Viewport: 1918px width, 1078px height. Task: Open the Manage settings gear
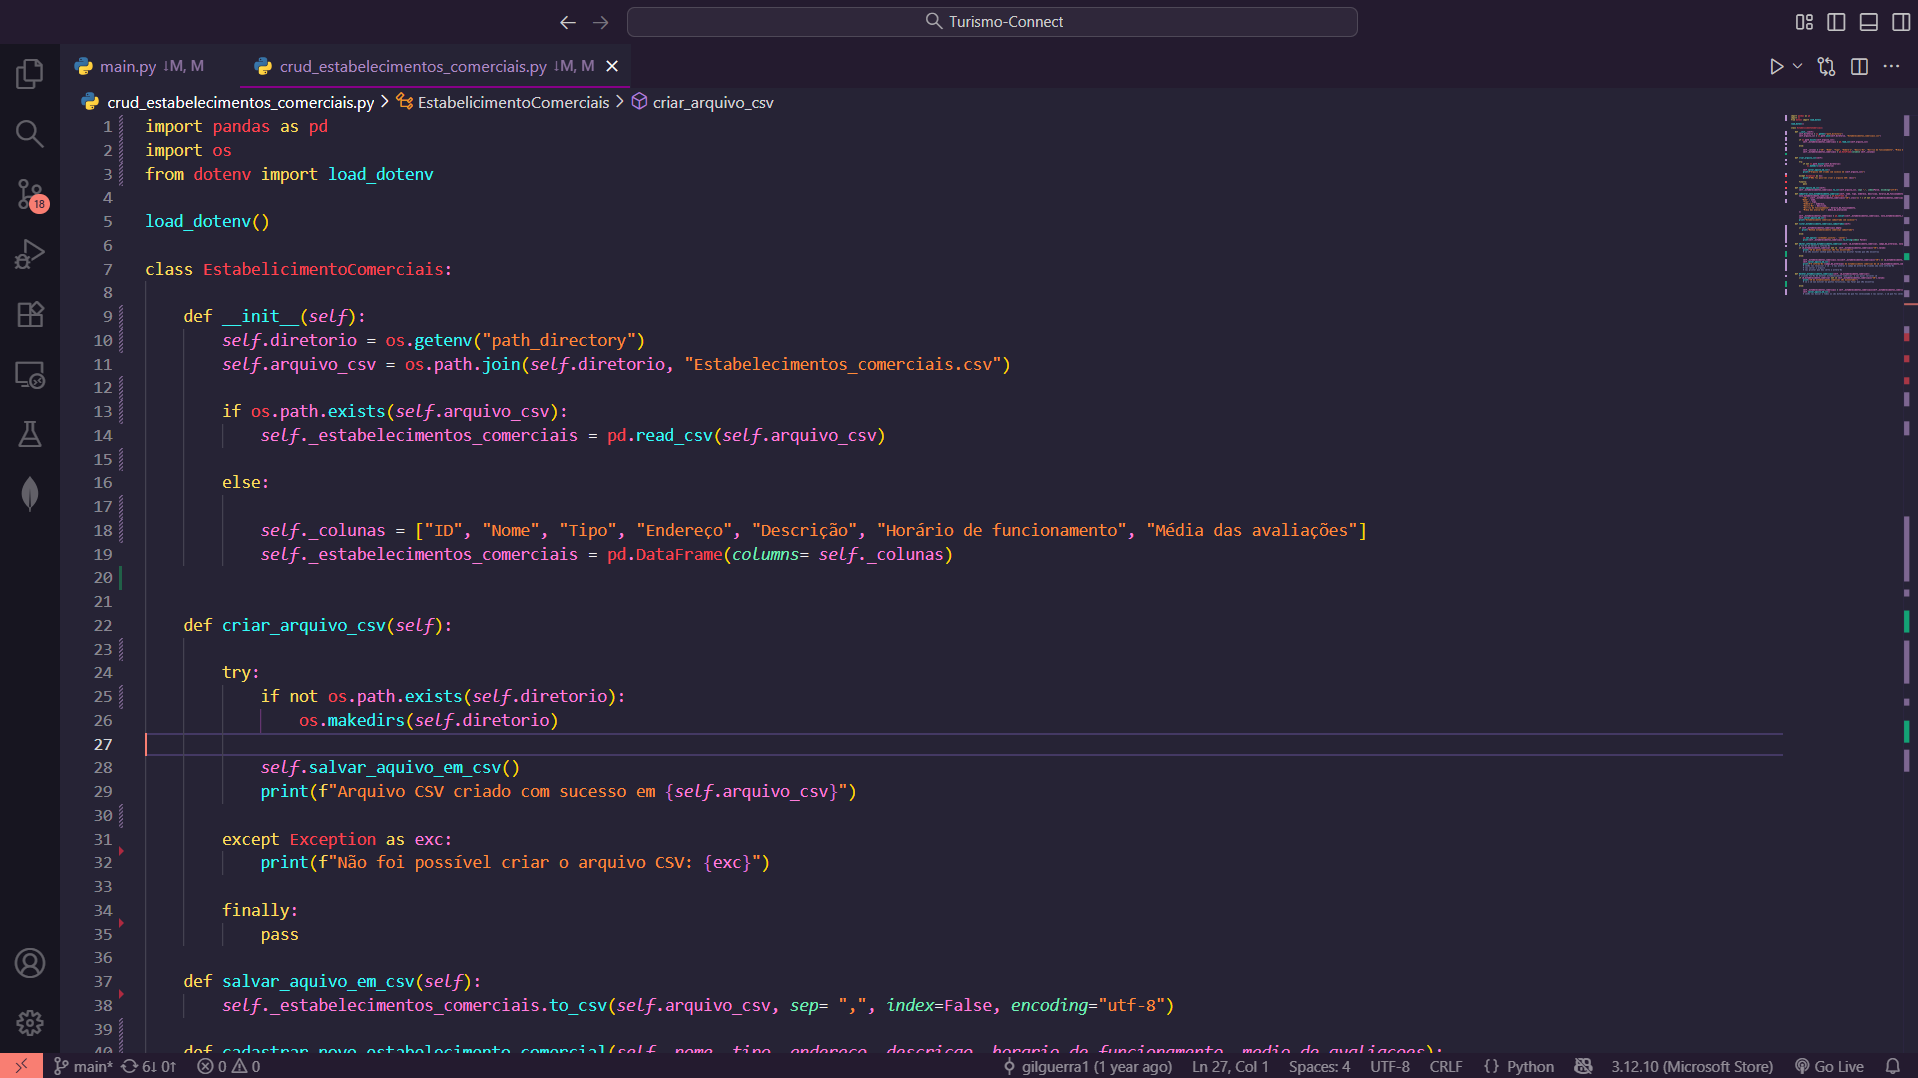pos(30,1022)
